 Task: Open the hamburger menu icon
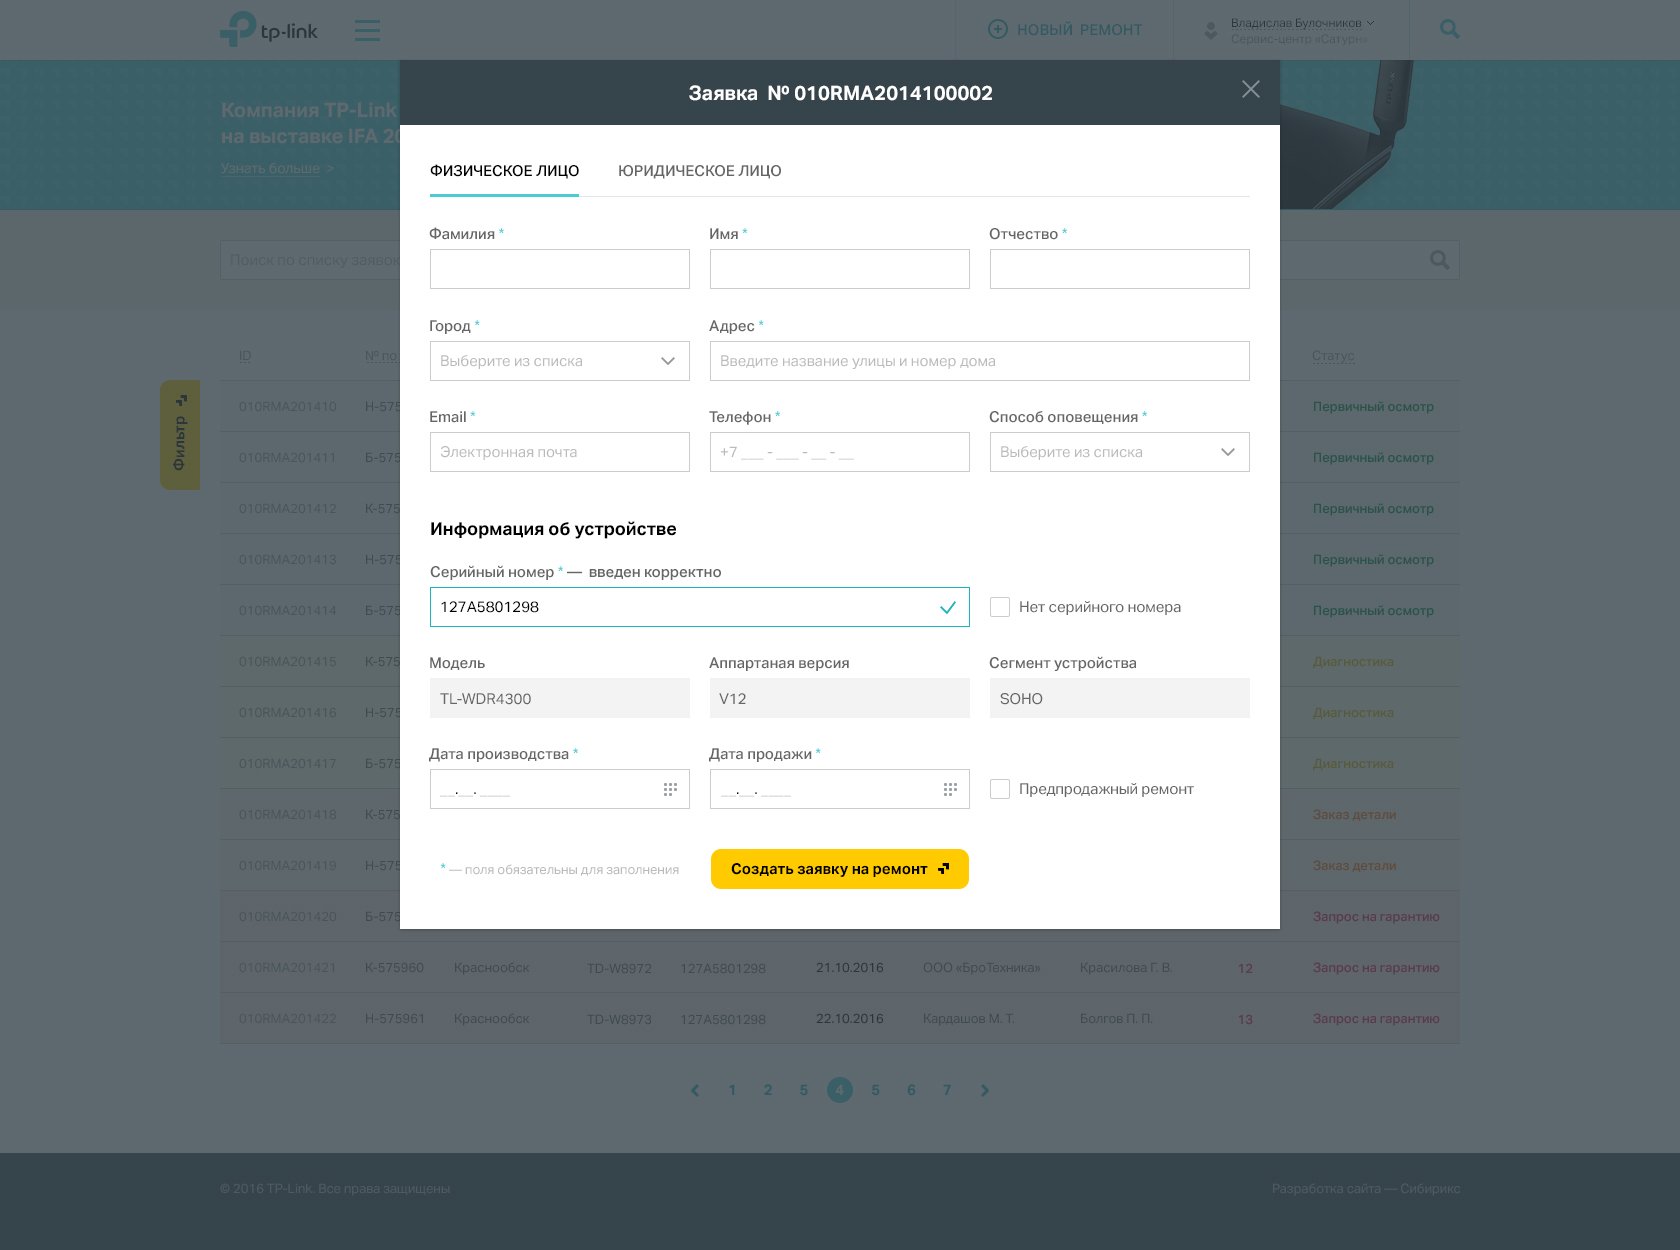[x=367, y=30]
